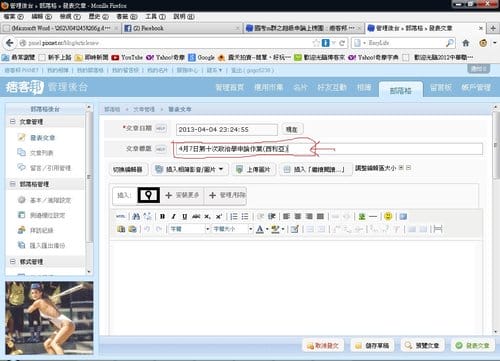Open the font size dropdown
Image resolution: width=500 pixels, height=361 pixels.
[x=232, y=229]
